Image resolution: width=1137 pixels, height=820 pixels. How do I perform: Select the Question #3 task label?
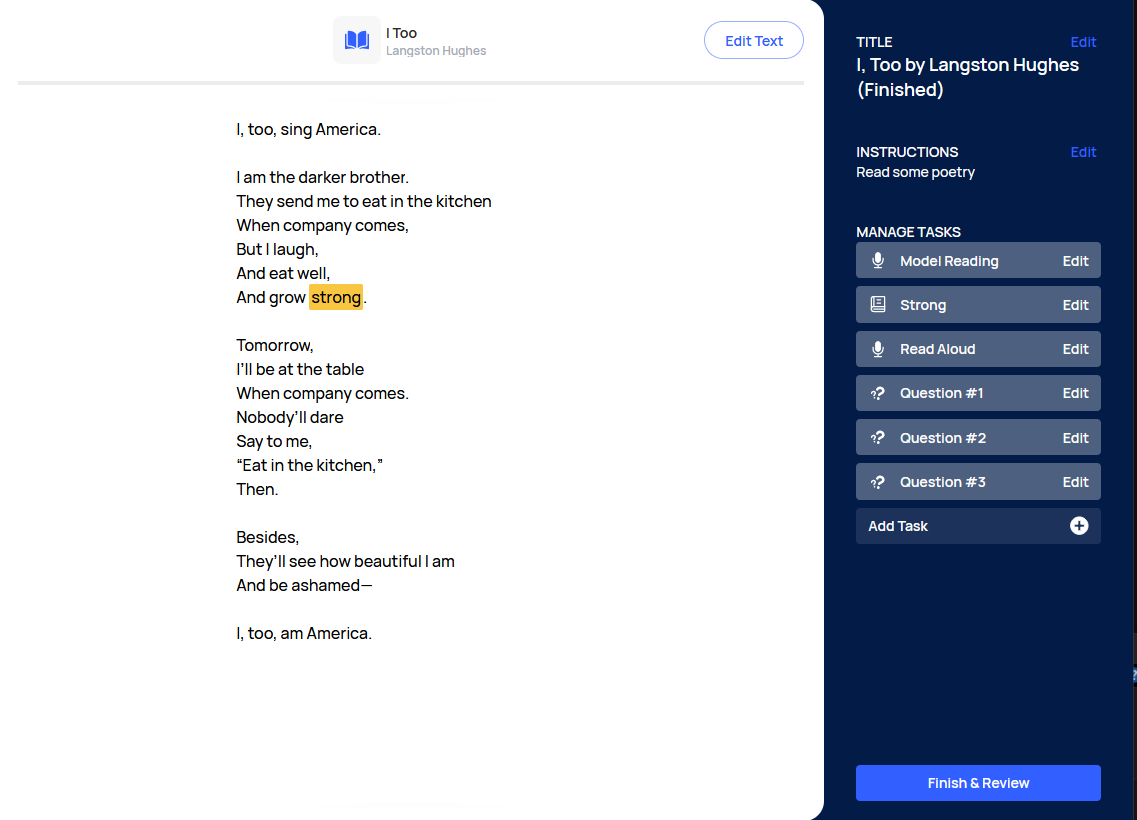[x=943, y=482]
